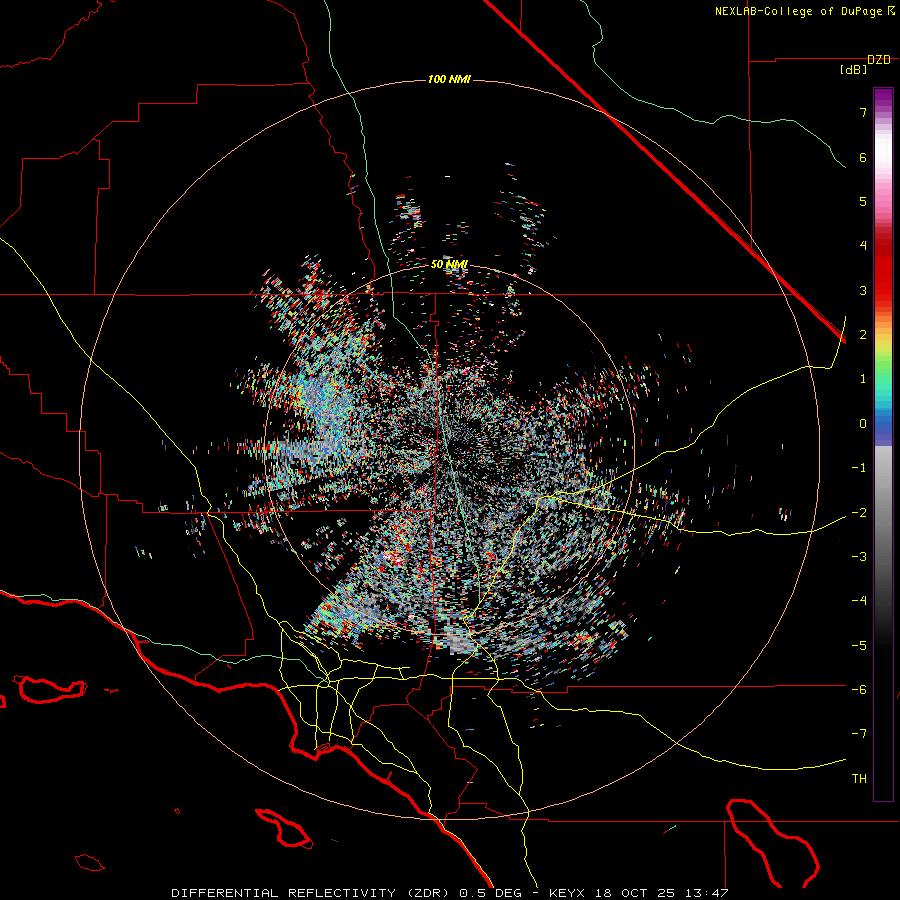Click the "4" tick label on the scale
900x900 pixels.
pyautogui.click(x=863, y=246)
